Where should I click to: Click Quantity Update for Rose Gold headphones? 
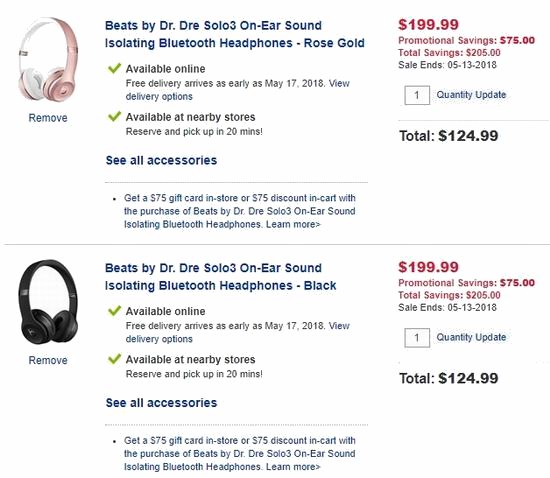pyautogui.click(x=471, y=95)
